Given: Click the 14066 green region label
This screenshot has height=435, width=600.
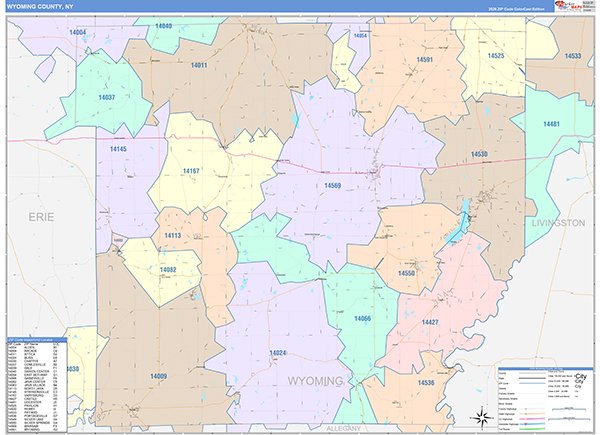Looking at the screenshot, I should coord(362,318).
